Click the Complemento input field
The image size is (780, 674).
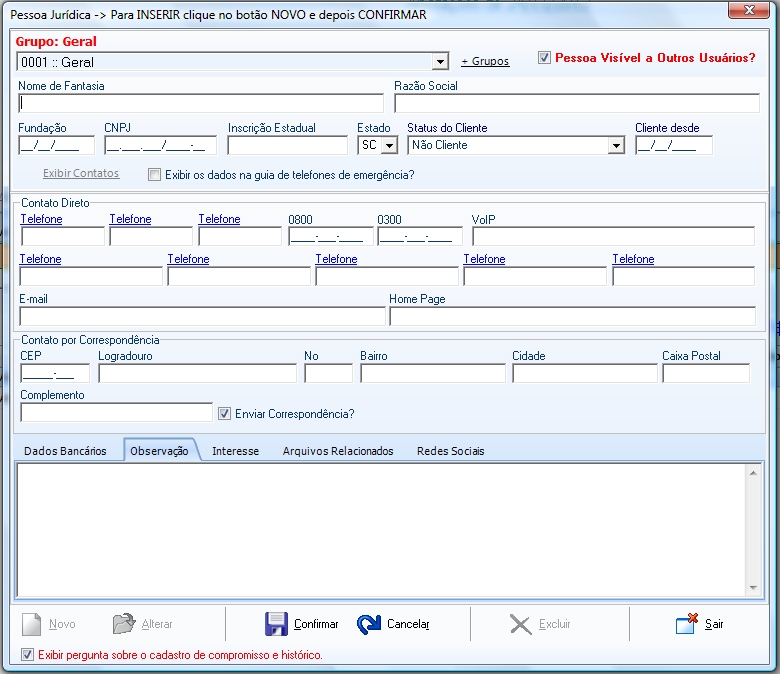click(x=116, y=412)
